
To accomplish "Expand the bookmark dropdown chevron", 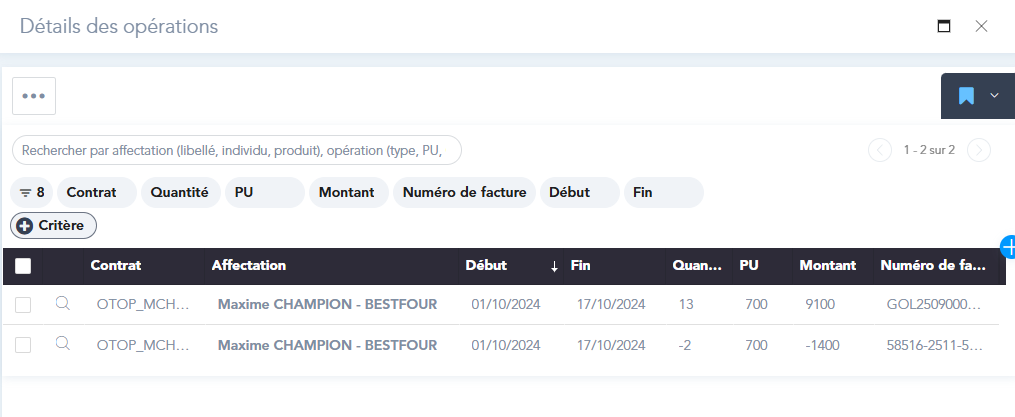I will coord(994,96).
